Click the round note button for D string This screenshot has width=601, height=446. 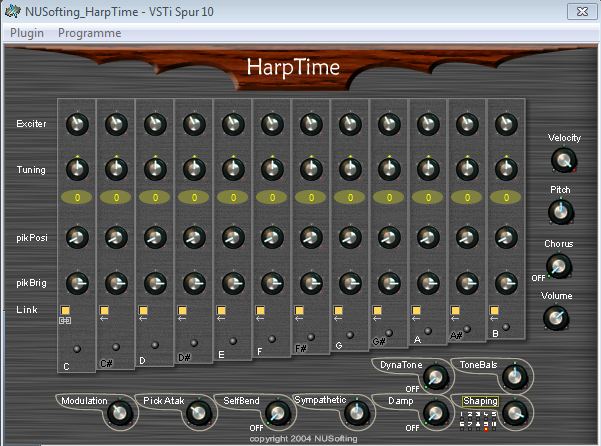(155, 345)
